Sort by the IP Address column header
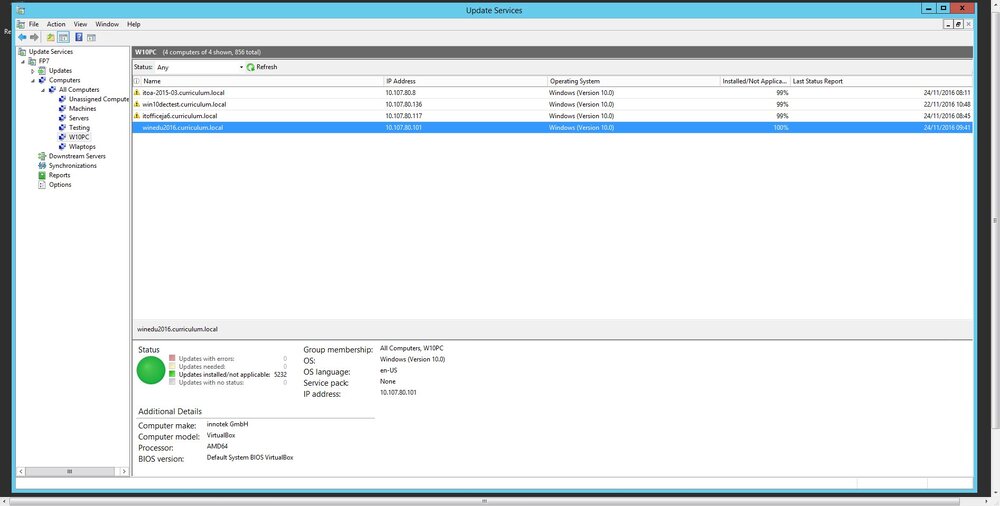The height and width of the screenshot is (506, 1000). [466, 81]
